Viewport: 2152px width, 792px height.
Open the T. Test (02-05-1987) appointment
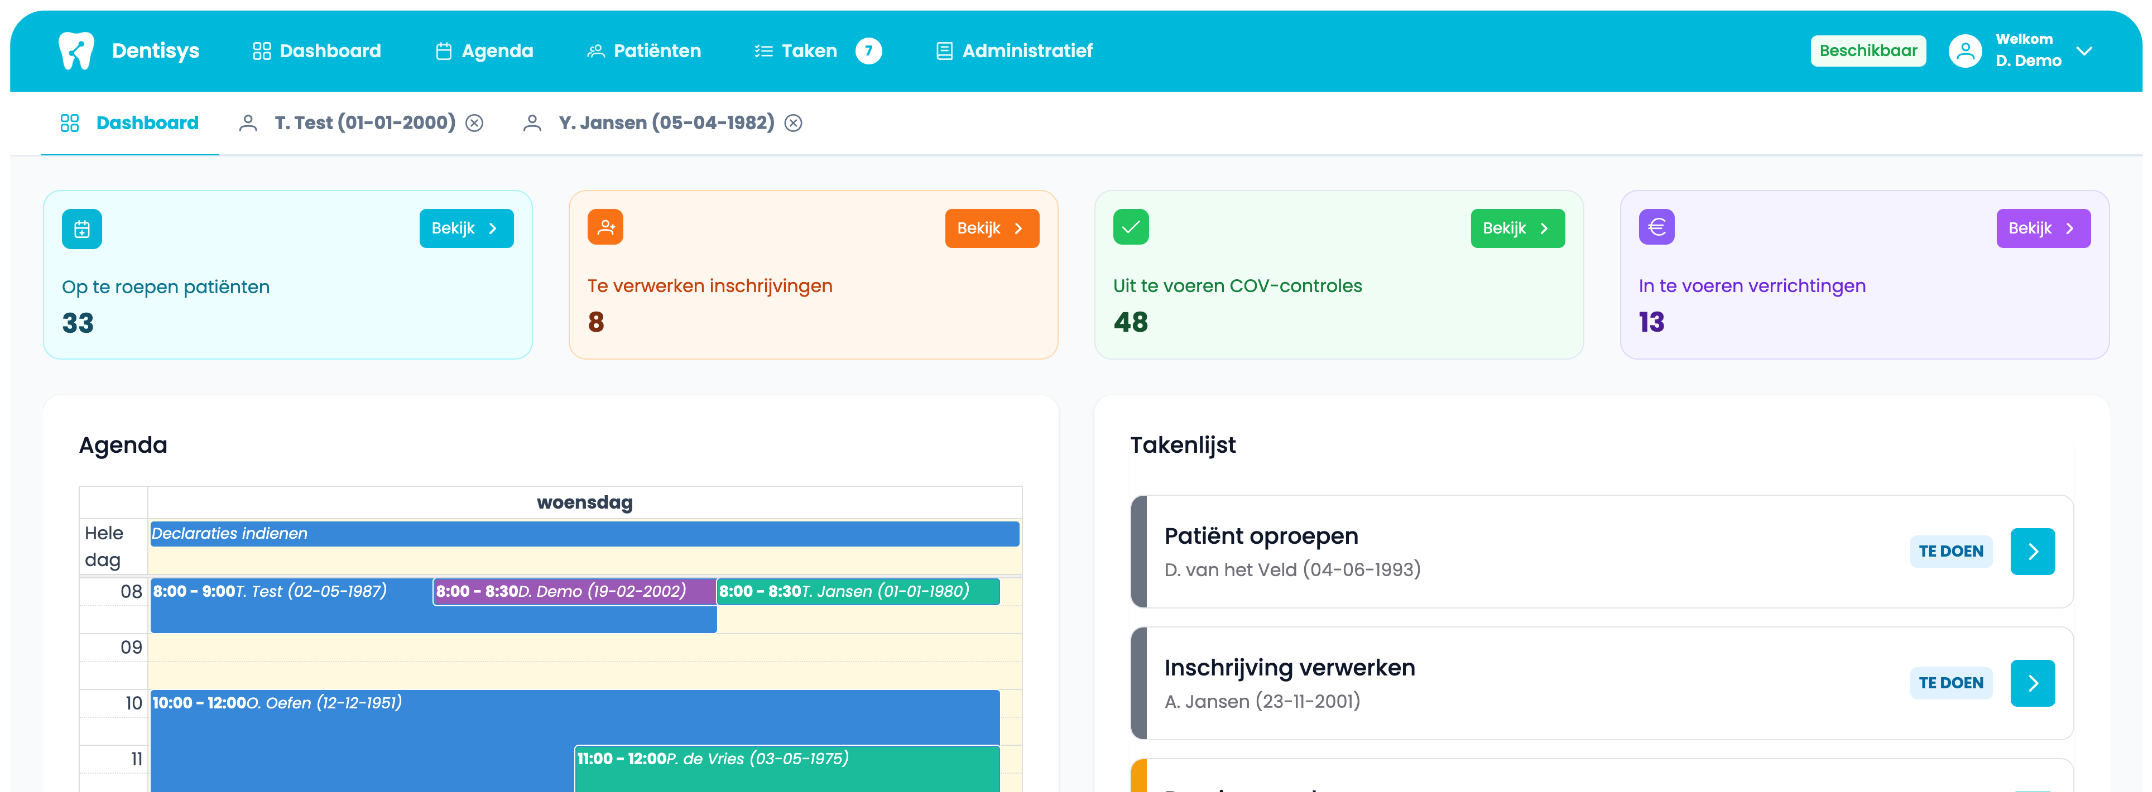coord(291,605)
